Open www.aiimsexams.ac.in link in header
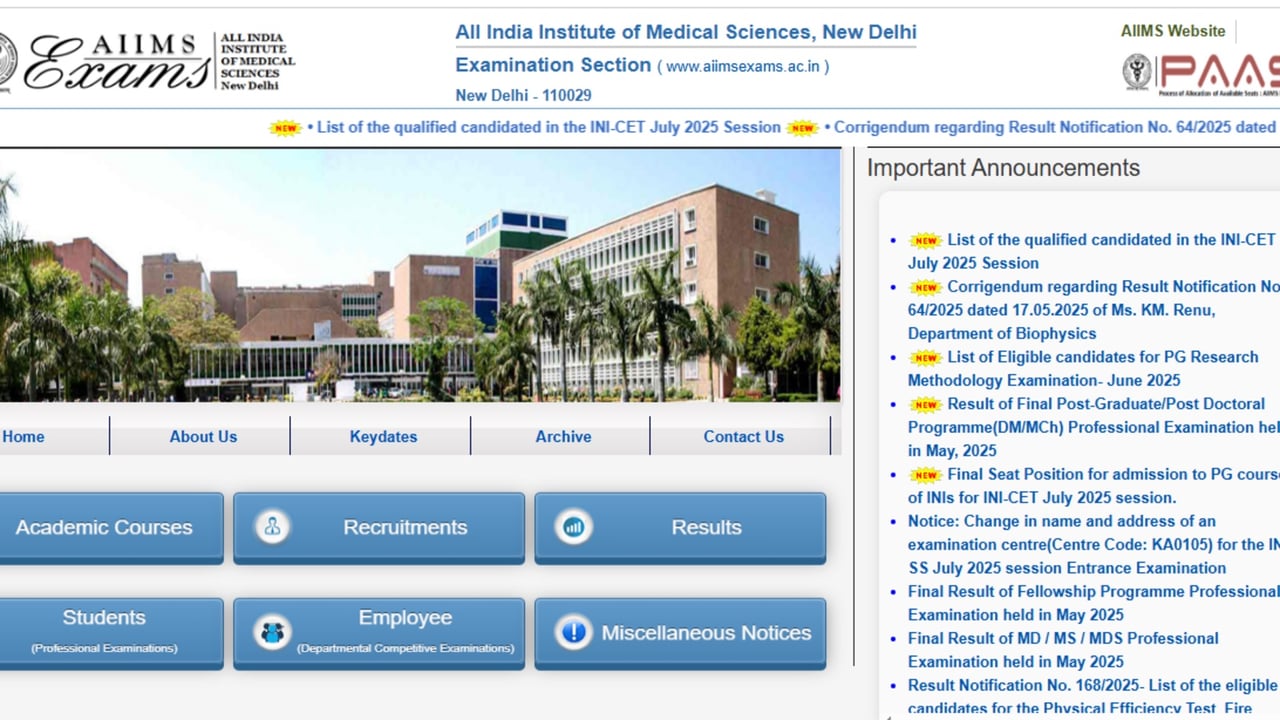Screen dimensions: 1280x720 click(x=743, y=67)
